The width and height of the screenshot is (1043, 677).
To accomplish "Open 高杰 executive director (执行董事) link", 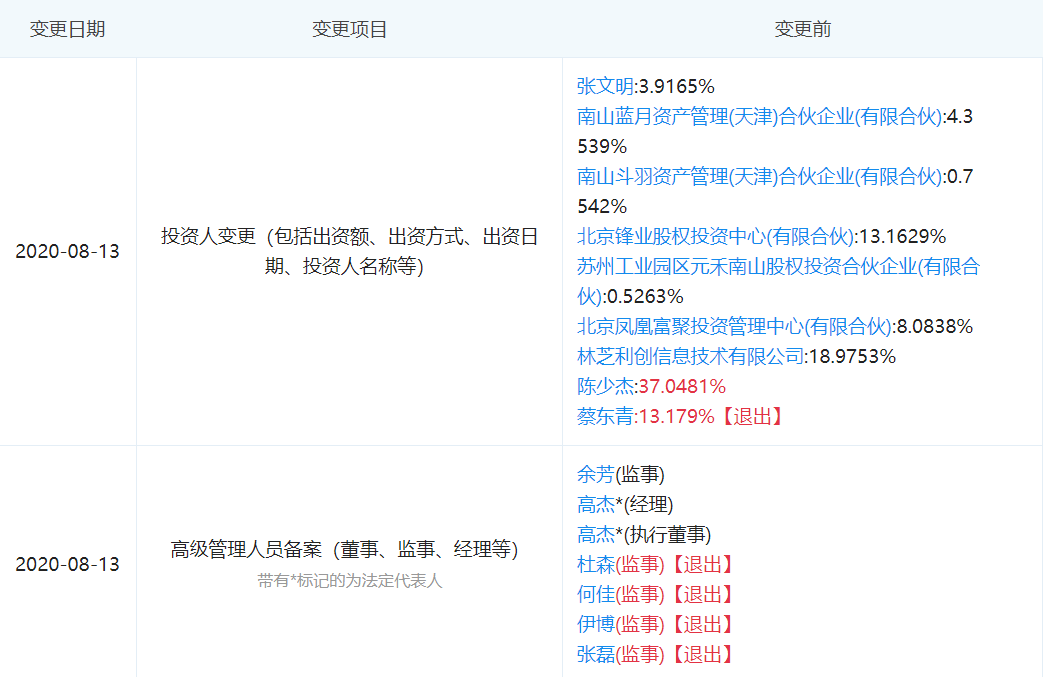I will 595,535.
